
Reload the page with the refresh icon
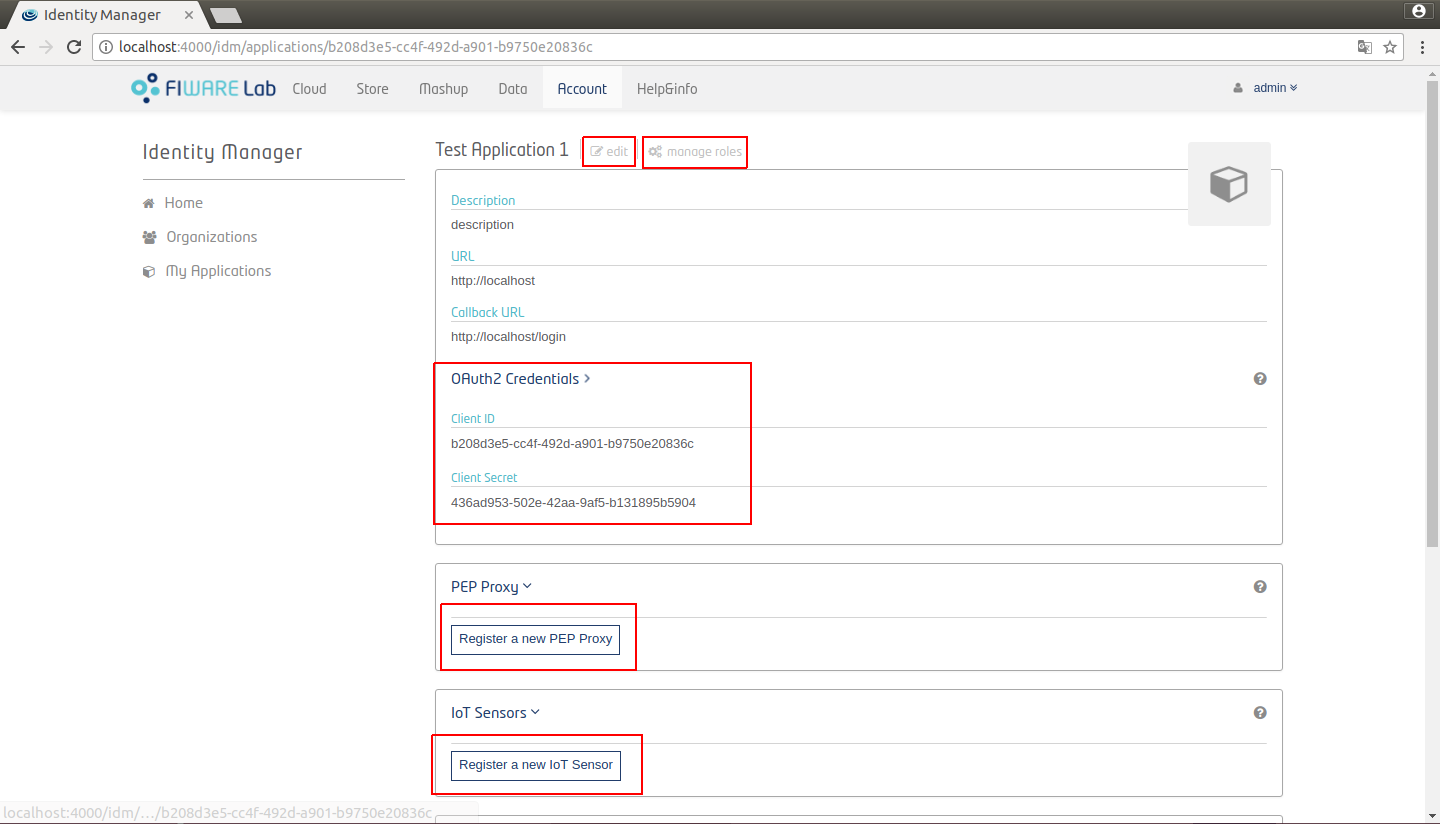(x=74, y=47)
